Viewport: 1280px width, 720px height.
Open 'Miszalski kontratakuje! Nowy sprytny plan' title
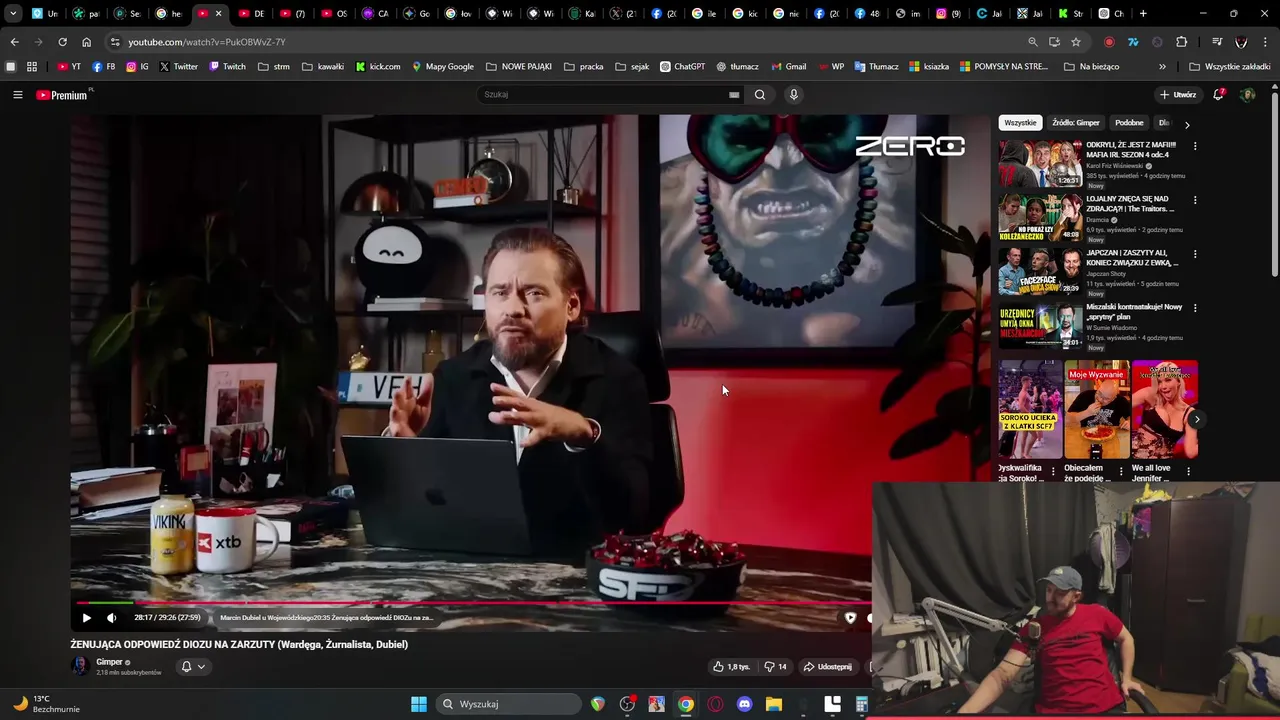[x=1134, y=312]
